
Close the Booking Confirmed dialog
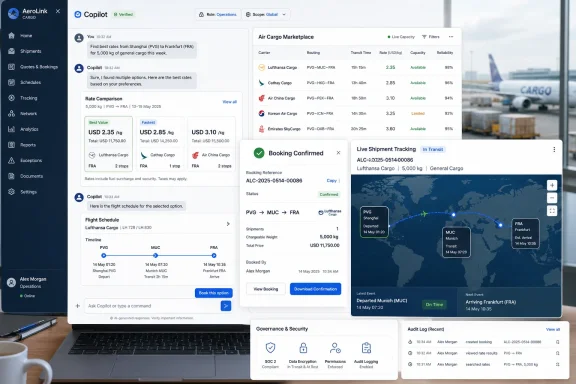[x=338, y=152]
